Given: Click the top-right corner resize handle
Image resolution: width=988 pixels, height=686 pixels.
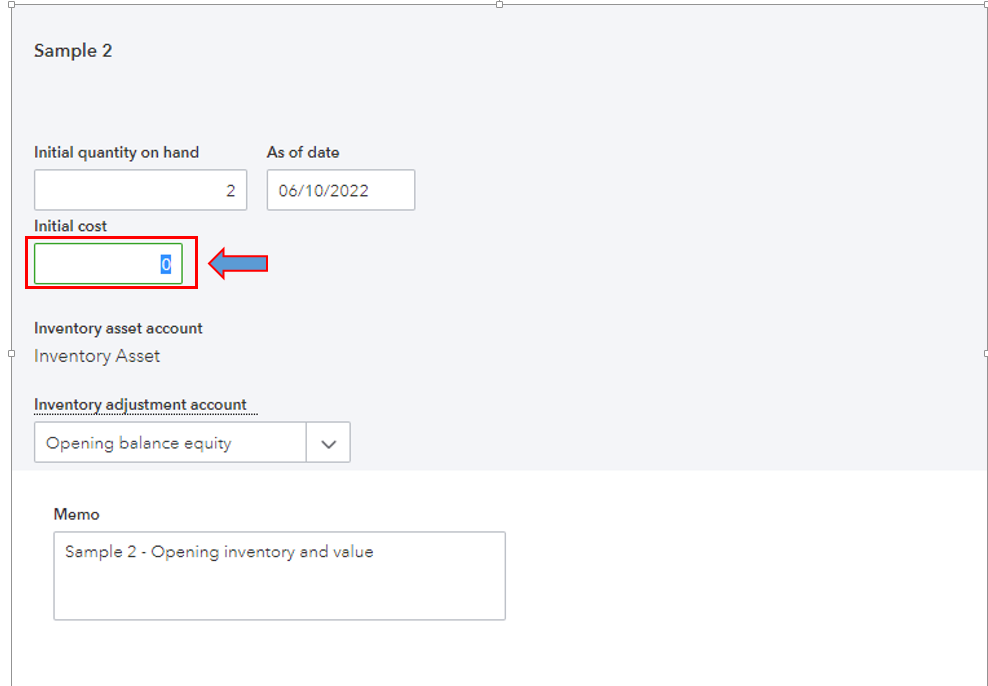Looking at the screenshot, I should coord(985,4).
